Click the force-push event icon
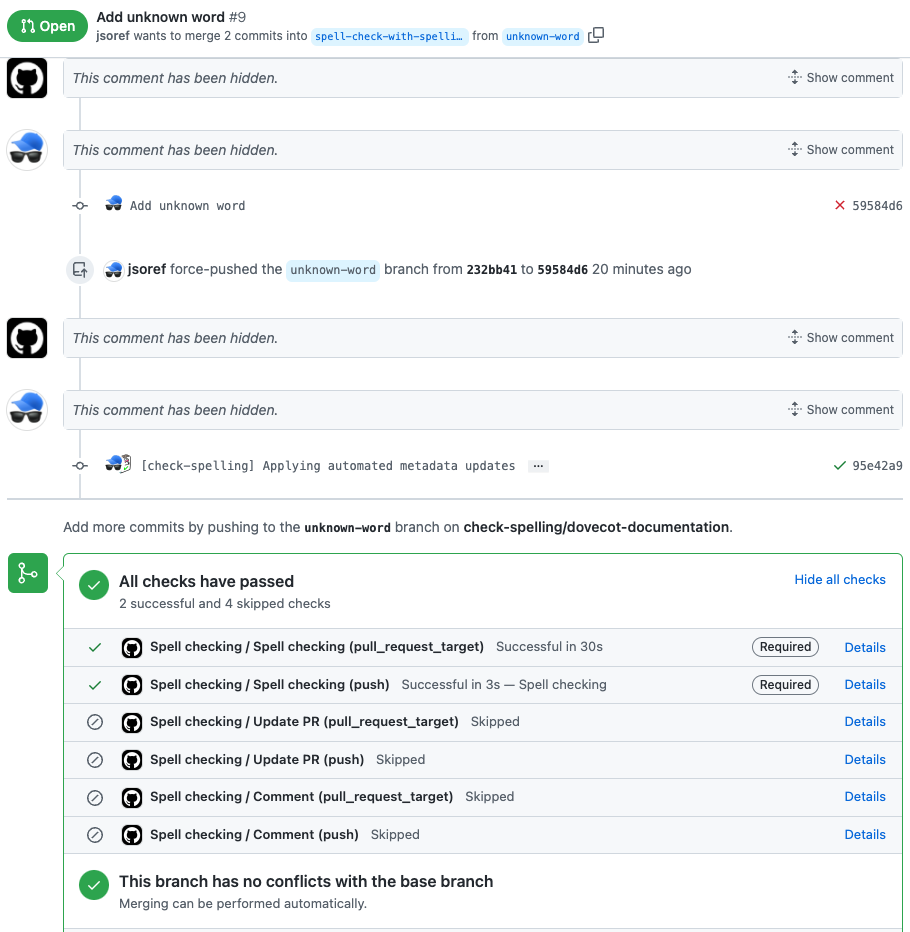The width and height of the screenshot is (910, 932). [80, 270]
